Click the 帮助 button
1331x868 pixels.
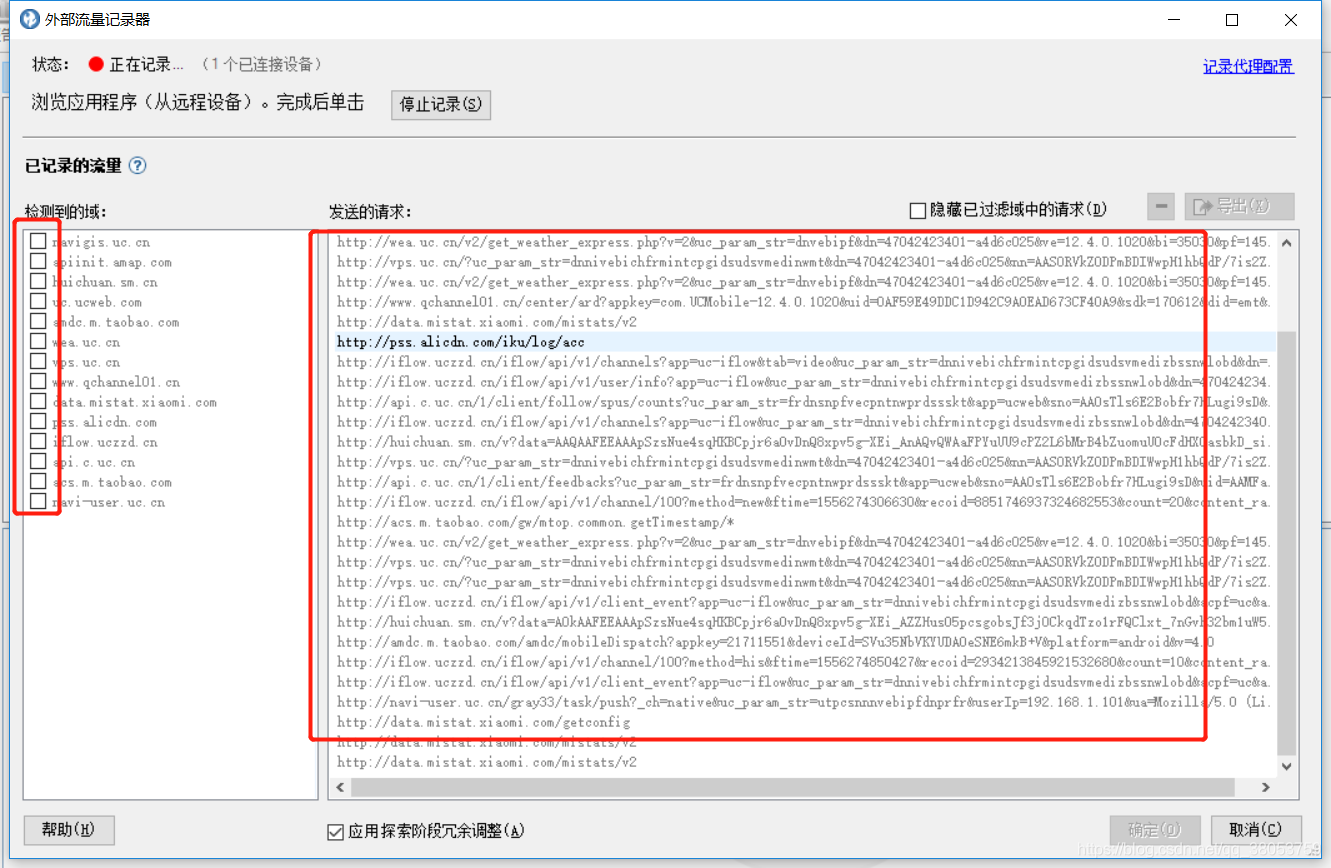(x=67, y=830)
